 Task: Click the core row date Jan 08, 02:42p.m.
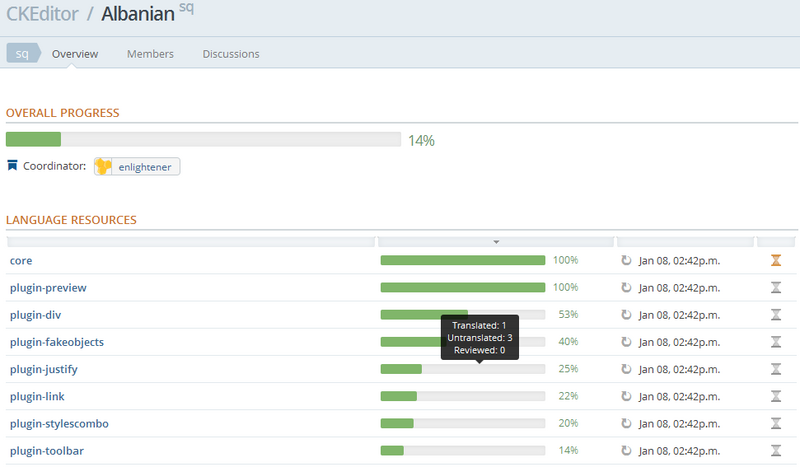pos(679,261)
